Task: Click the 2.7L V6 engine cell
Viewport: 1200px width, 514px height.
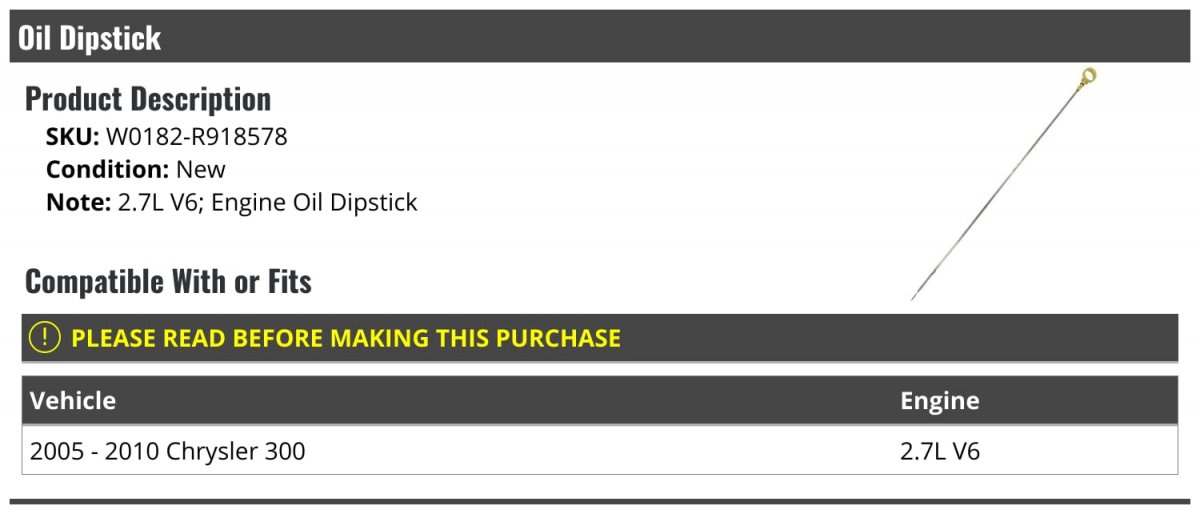Action: click(940, 451)
